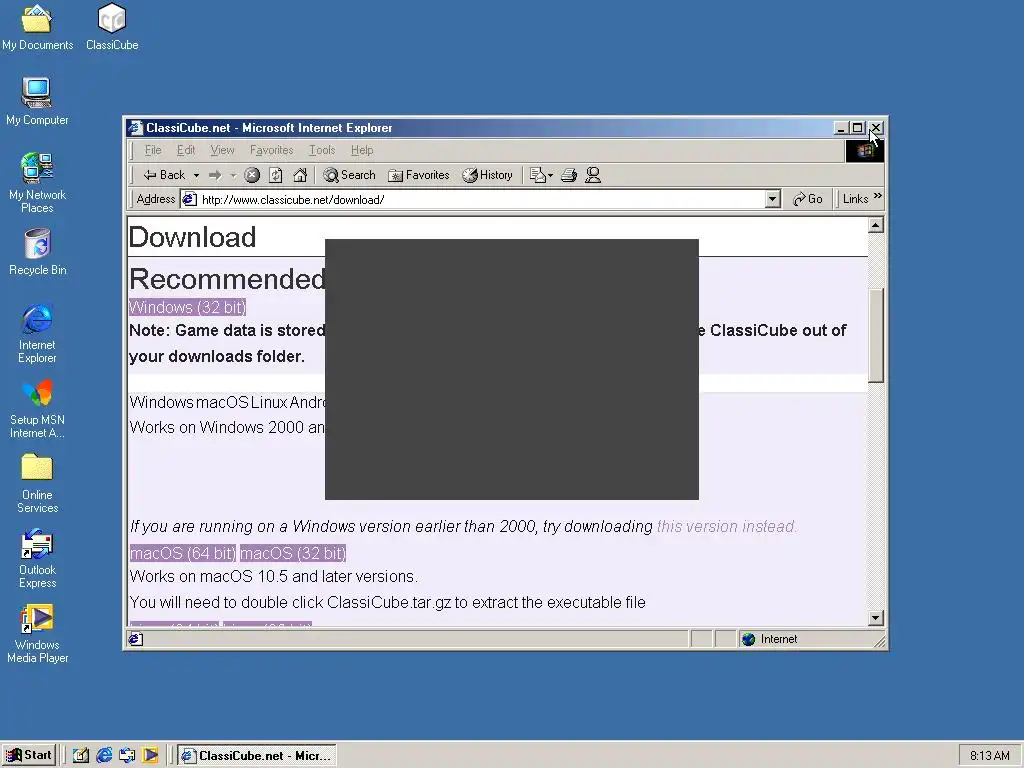Click the scroll up arrow
The height and width of the screenshot is (768, 1024).
click(876, 225)
